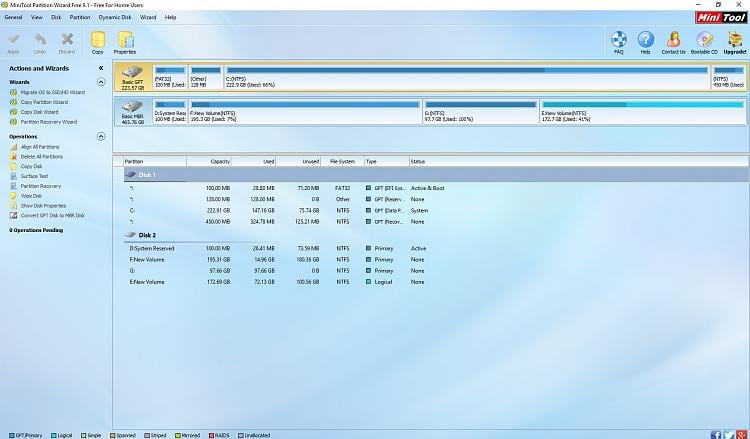Collapse the Operations section chevron
This screenshot has width=750, height=439.
(101, 136)
